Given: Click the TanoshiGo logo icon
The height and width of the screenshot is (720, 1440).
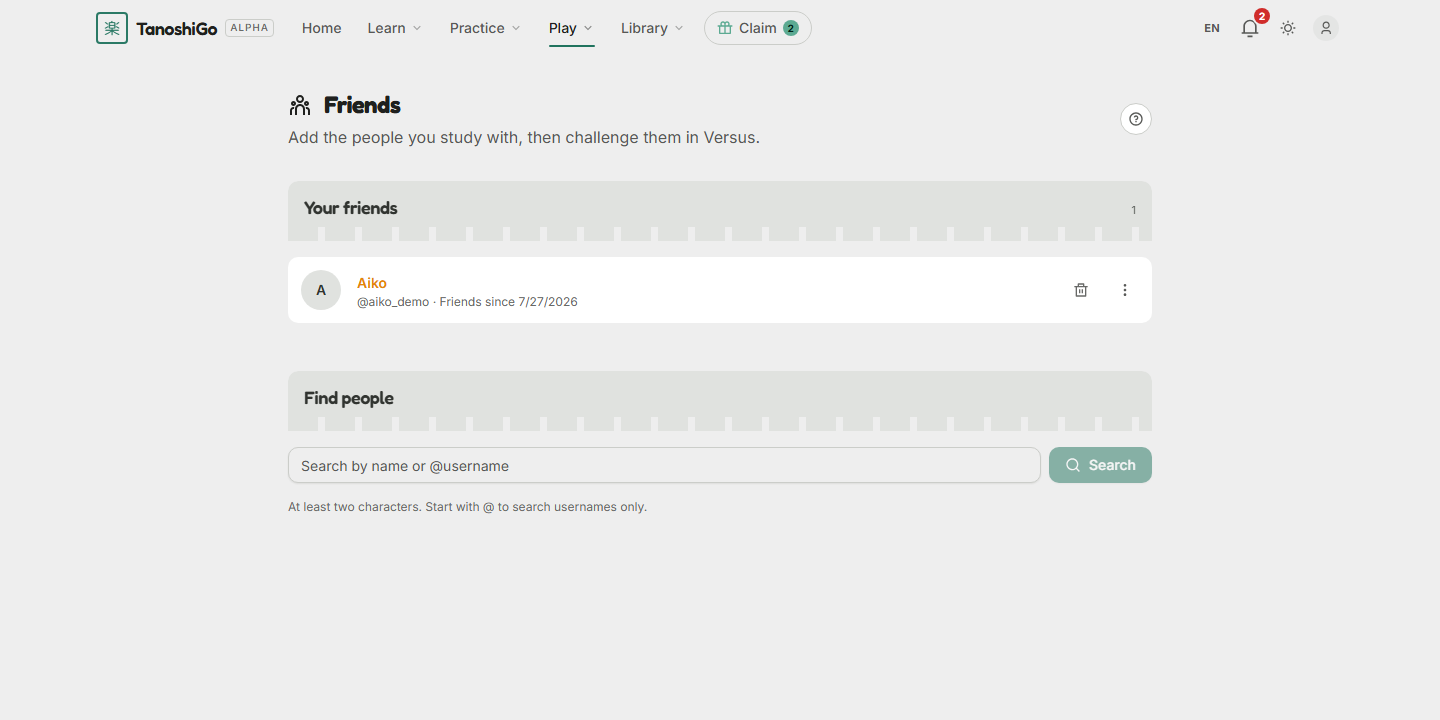Looking at the screenshot, I should (112, 28).
